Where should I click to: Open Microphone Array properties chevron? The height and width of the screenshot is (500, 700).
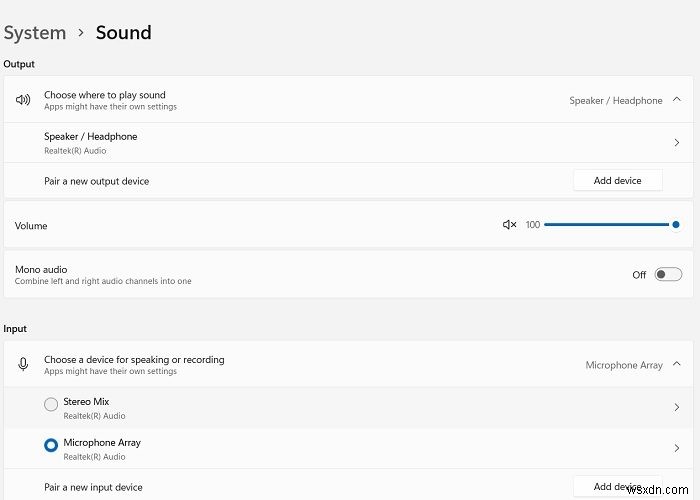point(677,448)
